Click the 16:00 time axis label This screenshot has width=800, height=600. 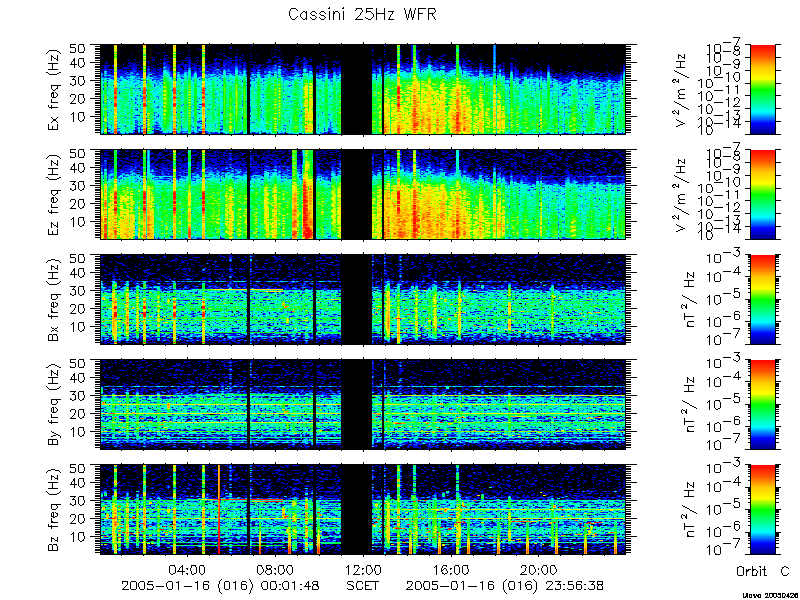pyautogui.click(x=451, y=569)
